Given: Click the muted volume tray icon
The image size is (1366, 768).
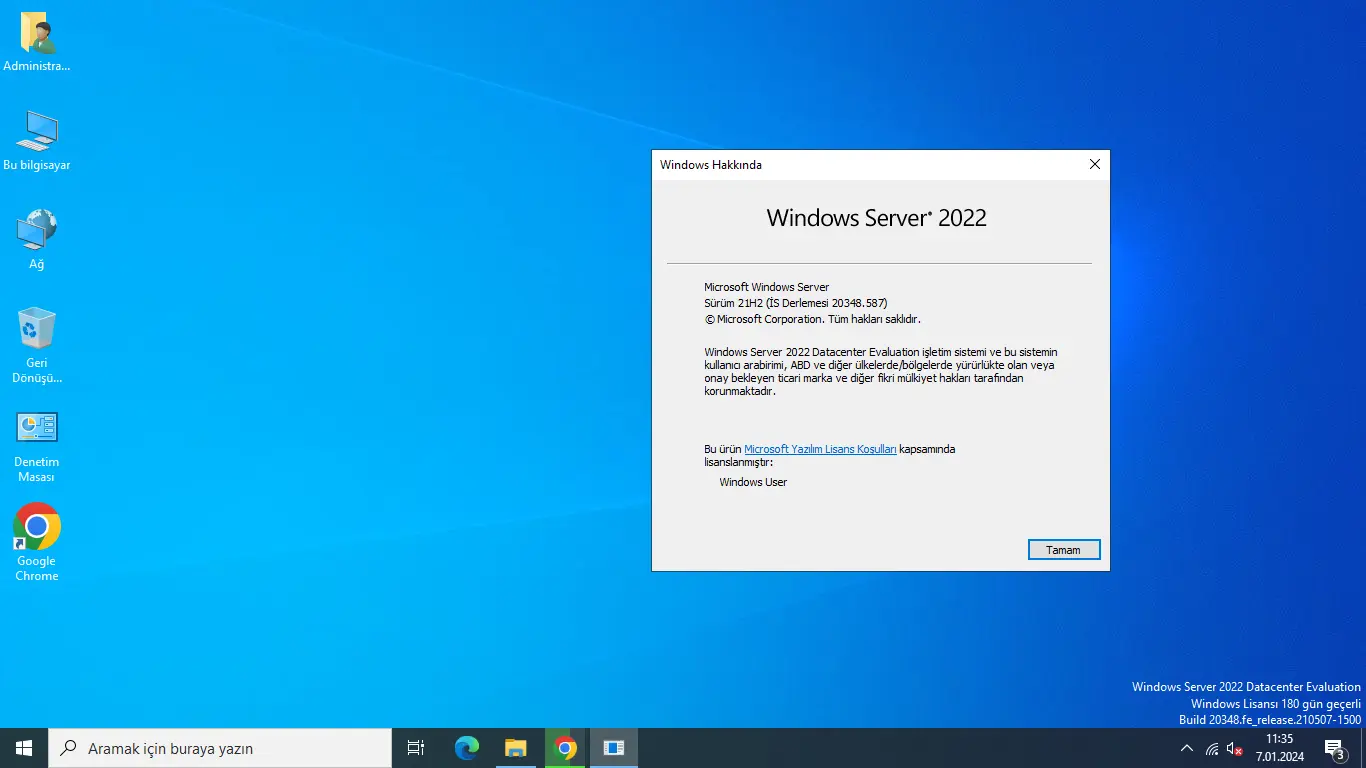Looking at the screenshot, I should (1235, 748).
